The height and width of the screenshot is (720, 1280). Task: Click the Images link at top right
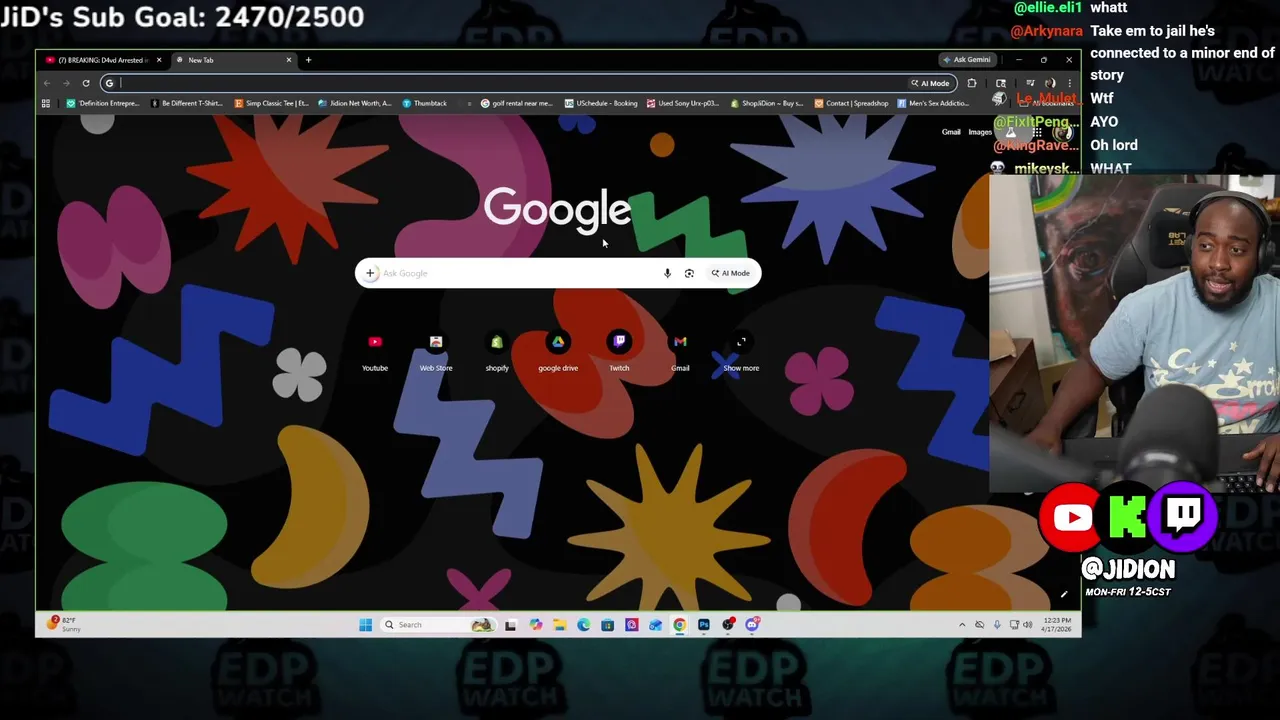click(980, 132)
